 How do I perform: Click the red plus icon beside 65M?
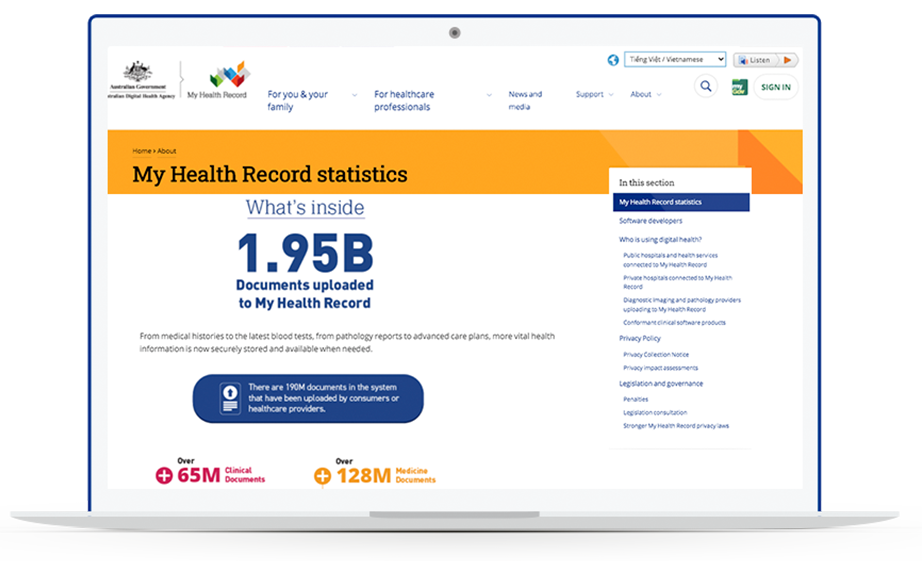point(164,475)
